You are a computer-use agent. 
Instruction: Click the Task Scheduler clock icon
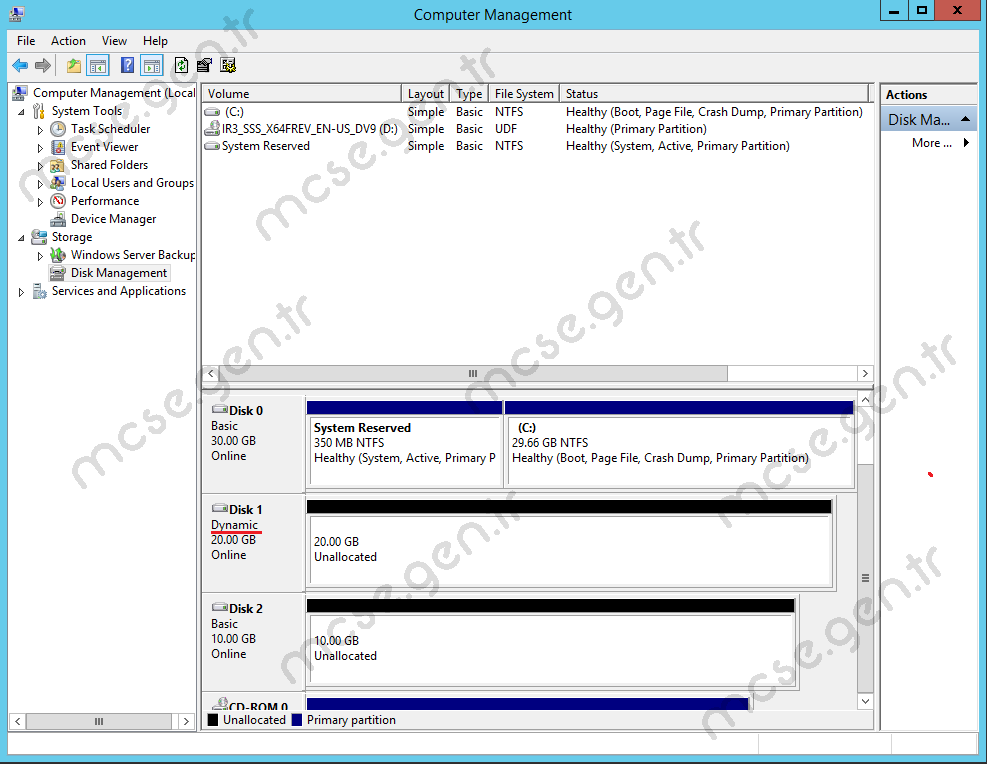[x=58, y=129]
